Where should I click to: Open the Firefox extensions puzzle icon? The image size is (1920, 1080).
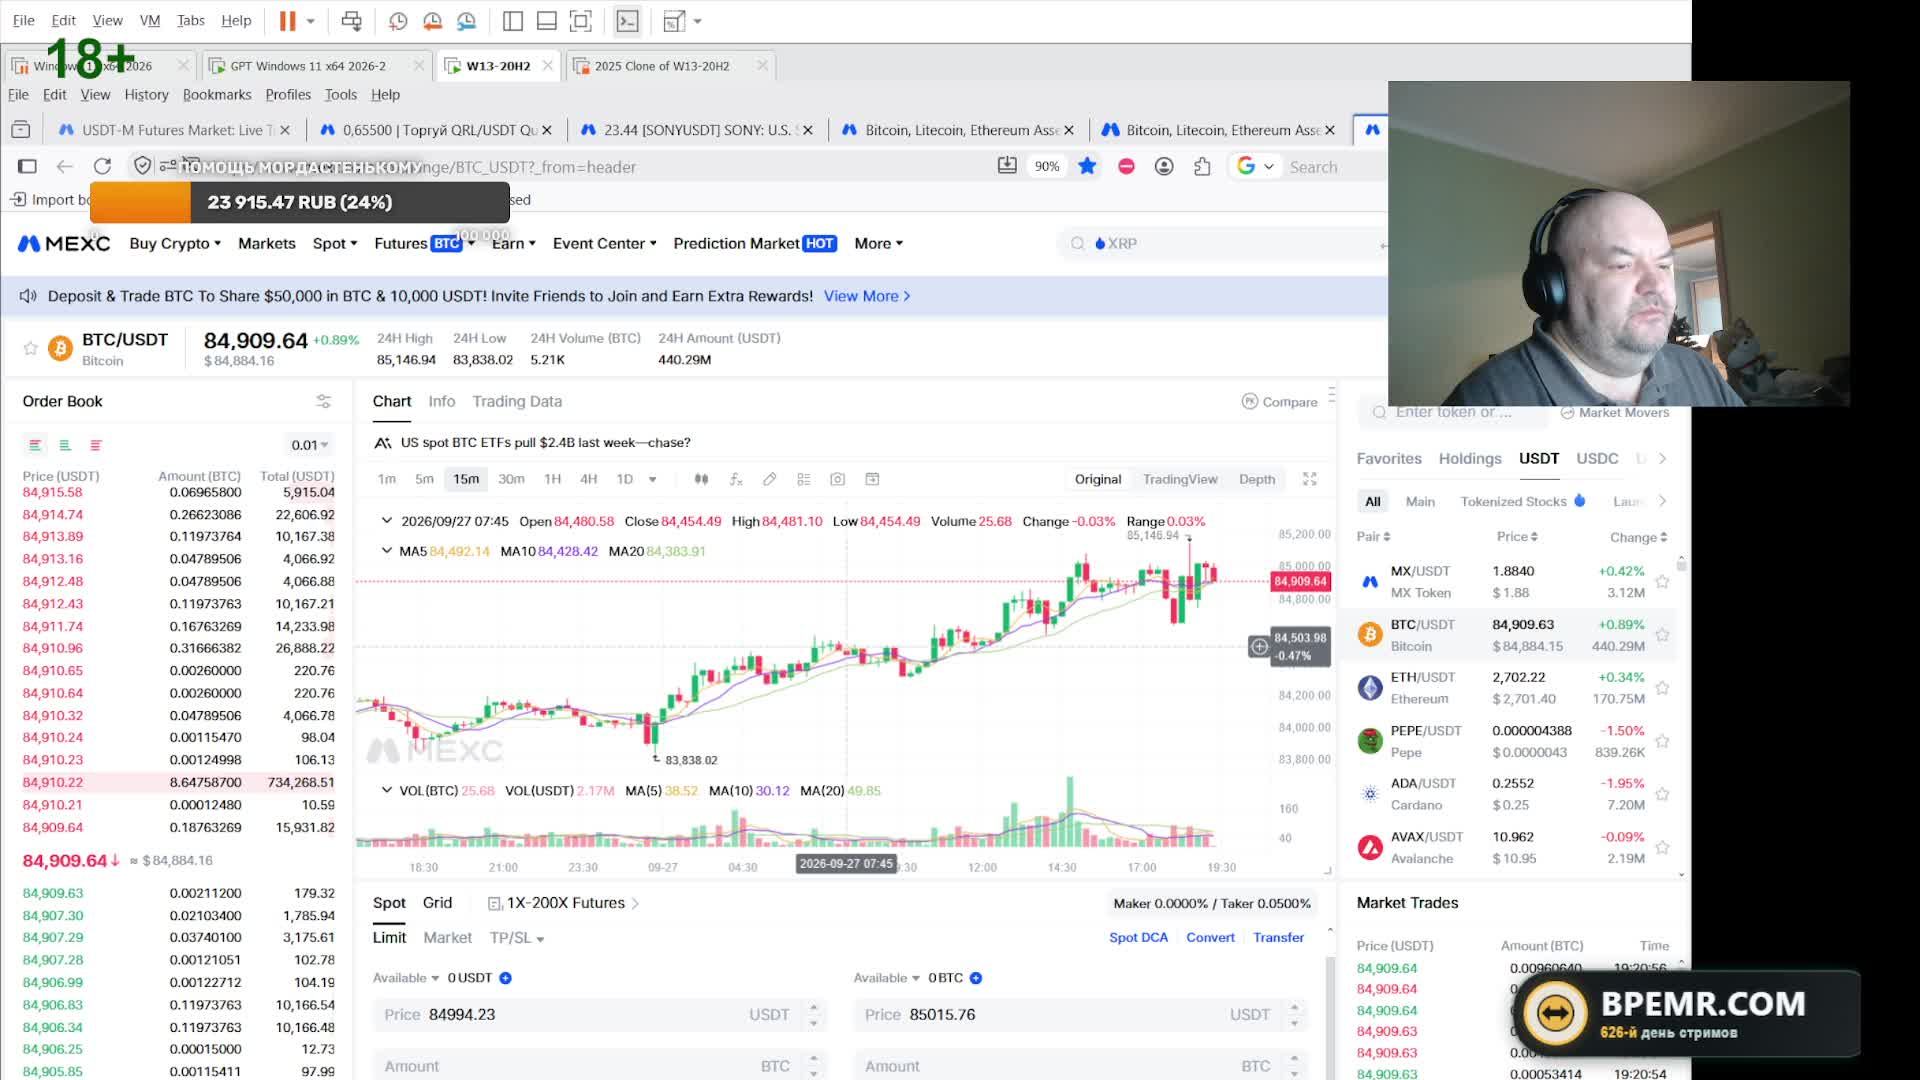coord(1202,166)
